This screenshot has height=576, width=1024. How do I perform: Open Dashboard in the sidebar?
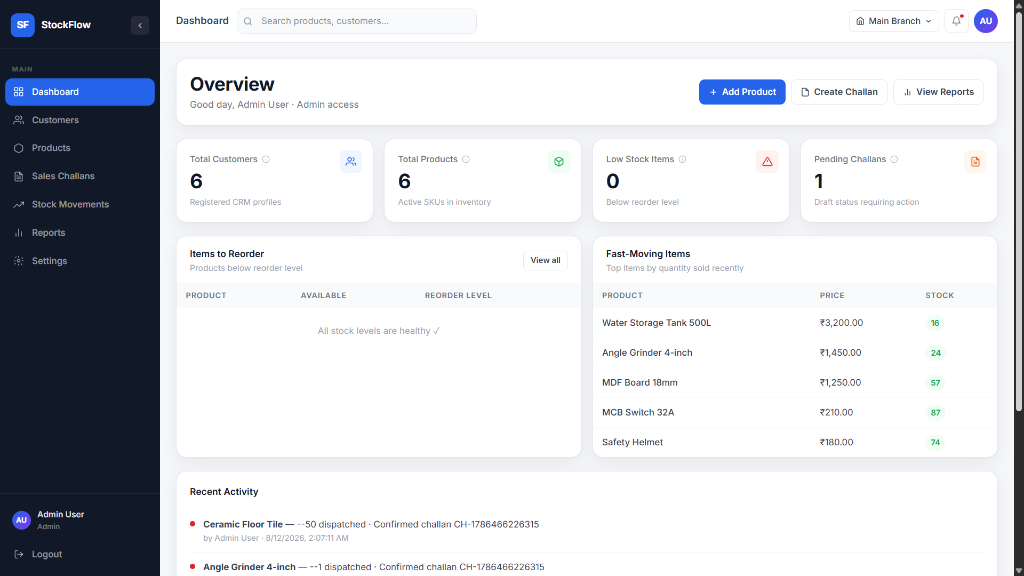coord(80,92)
